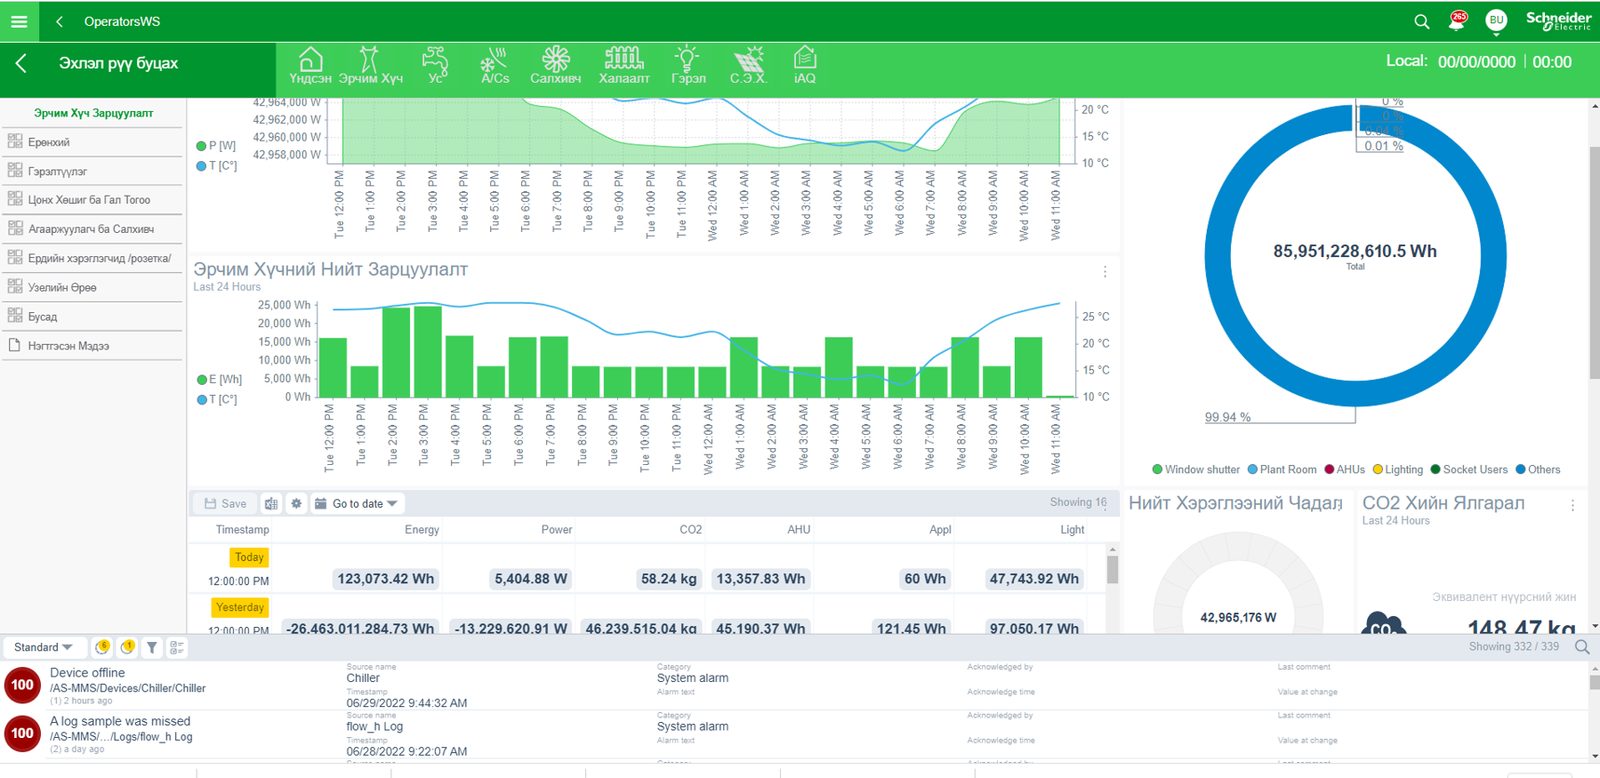This screenshot has height=778, width=1600.
Task: Select Цонх Хөшиг ба Гал Тогоо menu item
Action: tap(92, 200)
